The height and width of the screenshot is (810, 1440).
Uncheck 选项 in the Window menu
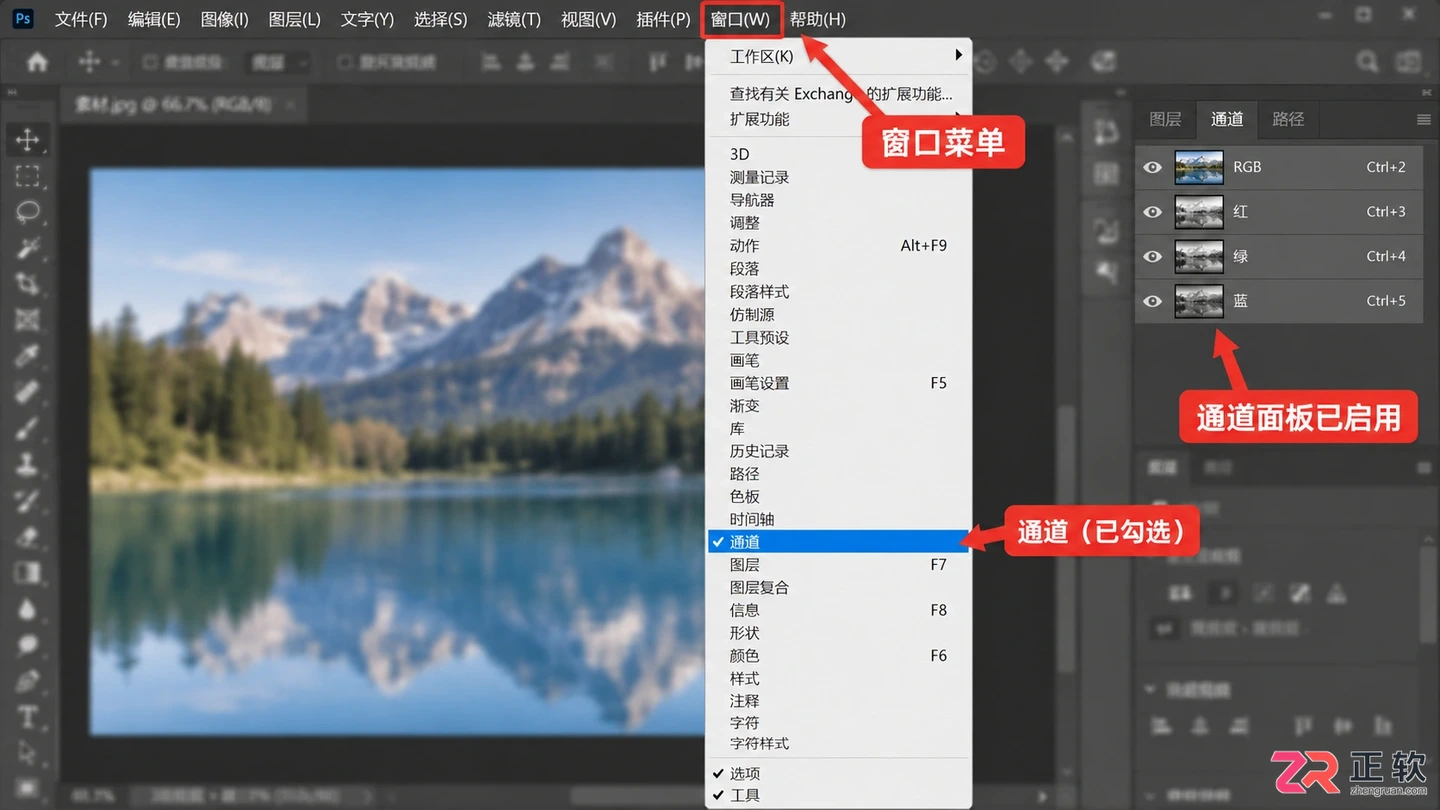click(839, 773)
